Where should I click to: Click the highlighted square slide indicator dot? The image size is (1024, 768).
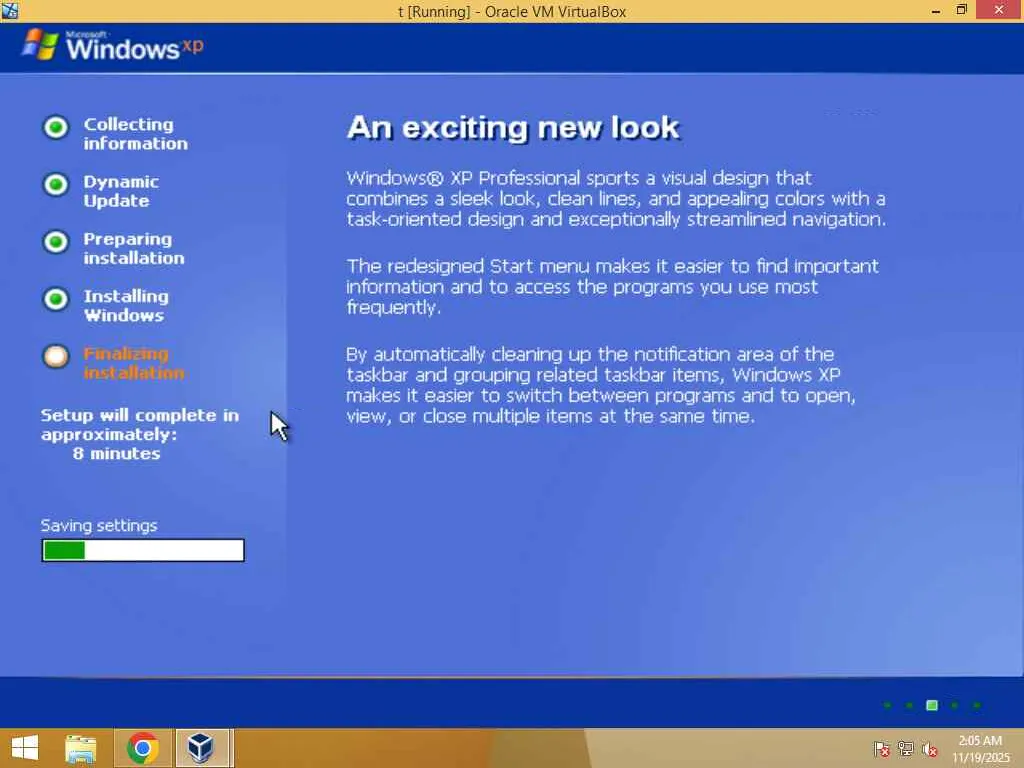[932, 705]
